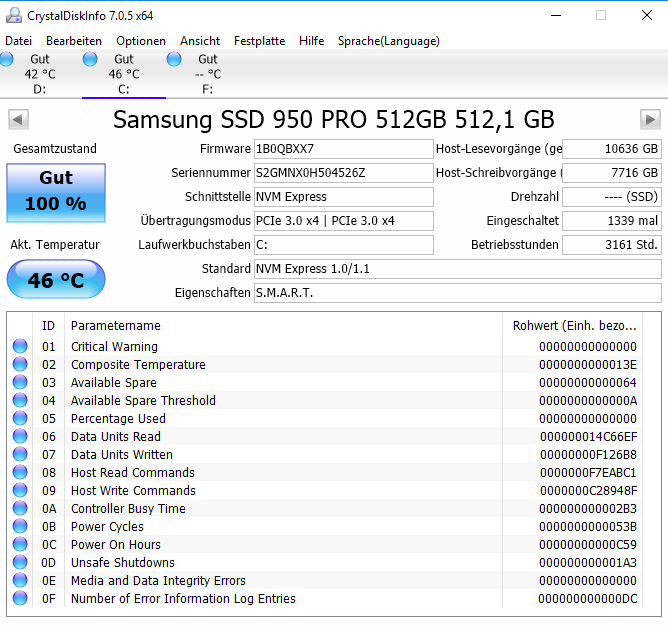
Task: Click the Rohwert column header
Action: click(573, 326)
